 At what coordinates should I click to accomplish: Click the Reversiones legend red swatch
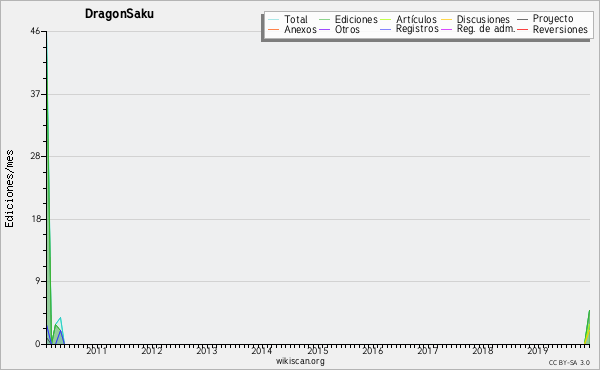pos(522,29)
